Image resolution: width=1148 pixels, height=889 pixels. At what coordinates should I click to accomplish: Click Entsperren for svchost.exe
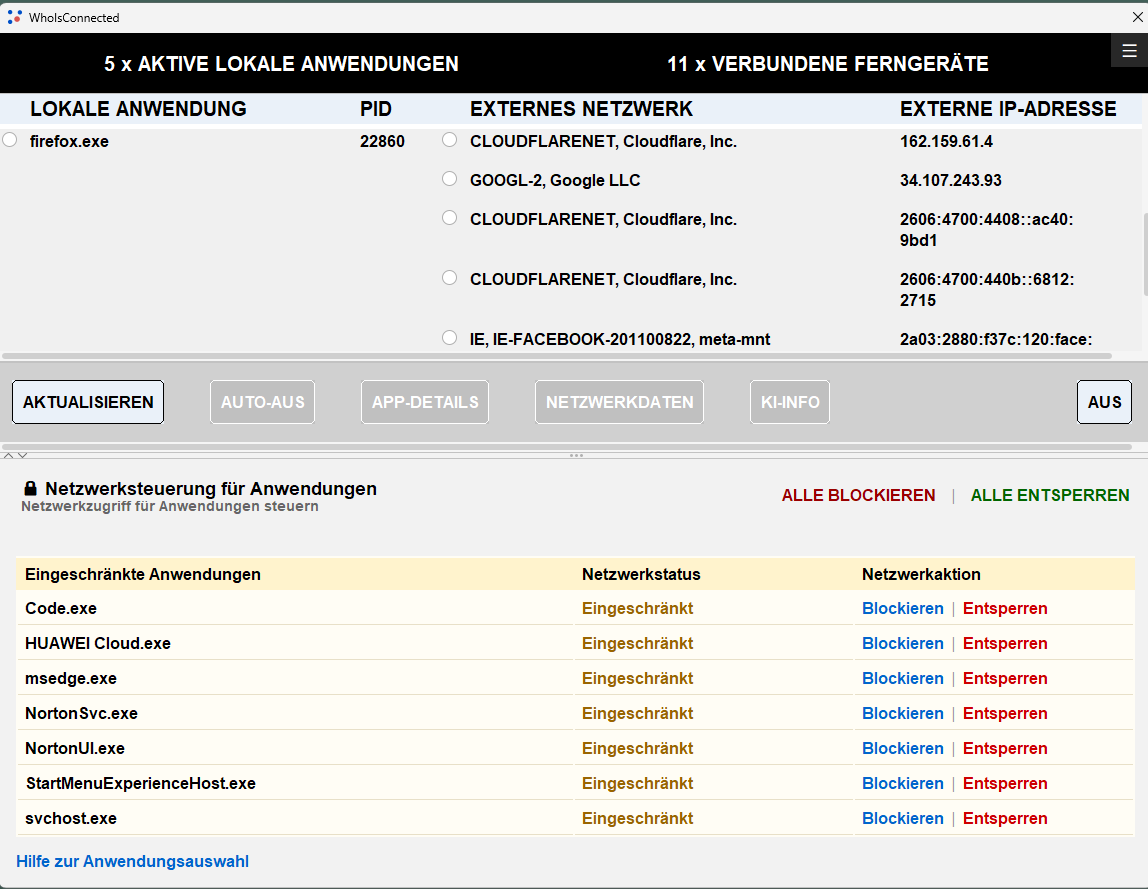(1004, 819)
